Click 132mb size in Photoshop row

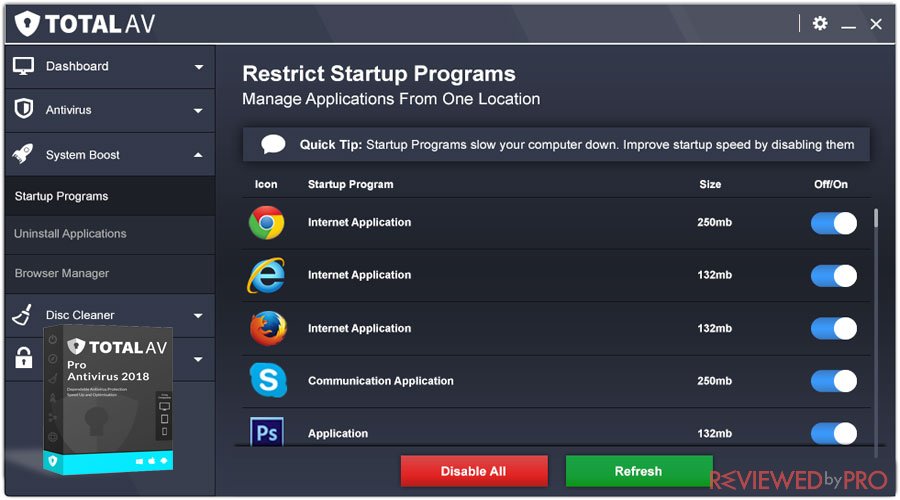coord(715,433)
